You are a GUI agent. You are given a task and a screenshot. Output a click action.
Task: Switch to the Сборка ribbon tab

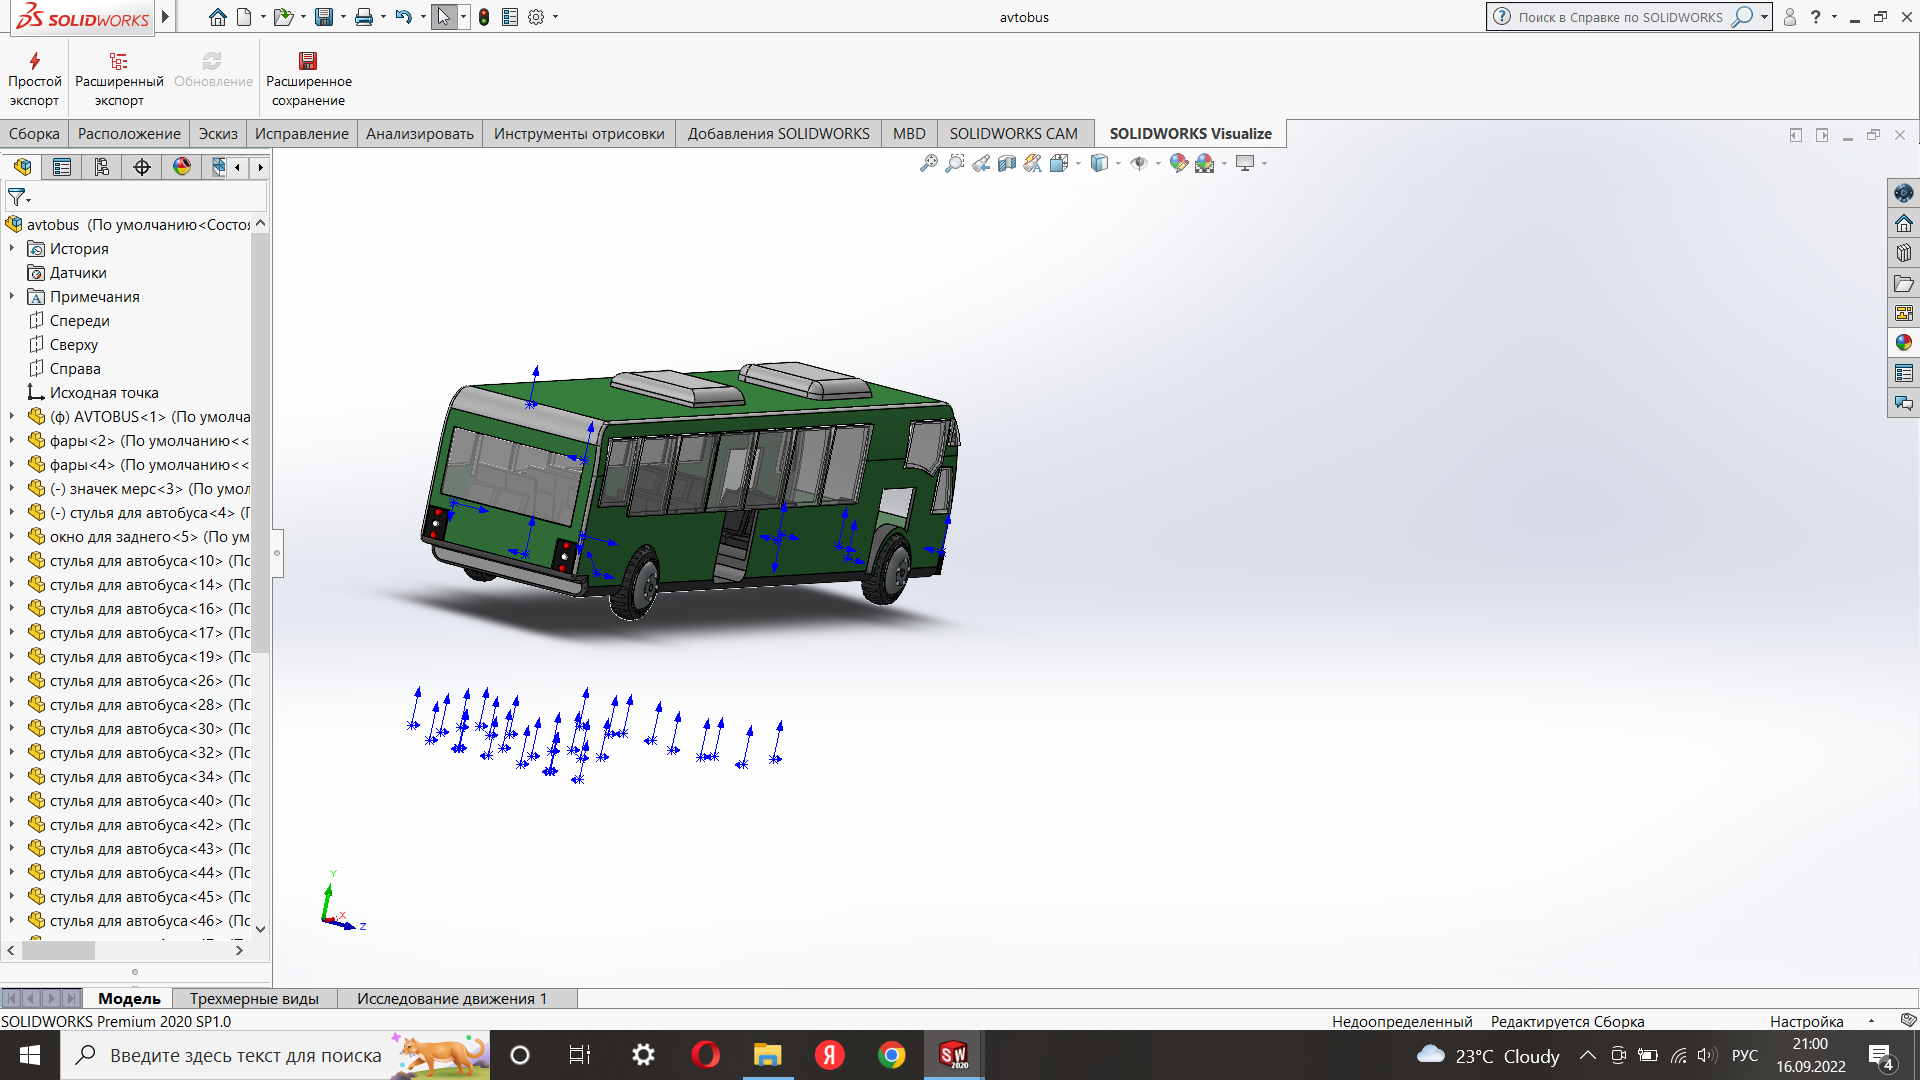coord(34,134)
